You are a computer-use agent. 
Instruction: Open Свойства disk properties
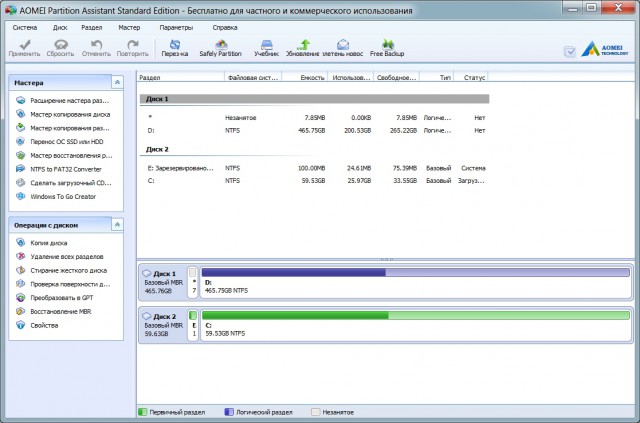(x=38, y=325)
